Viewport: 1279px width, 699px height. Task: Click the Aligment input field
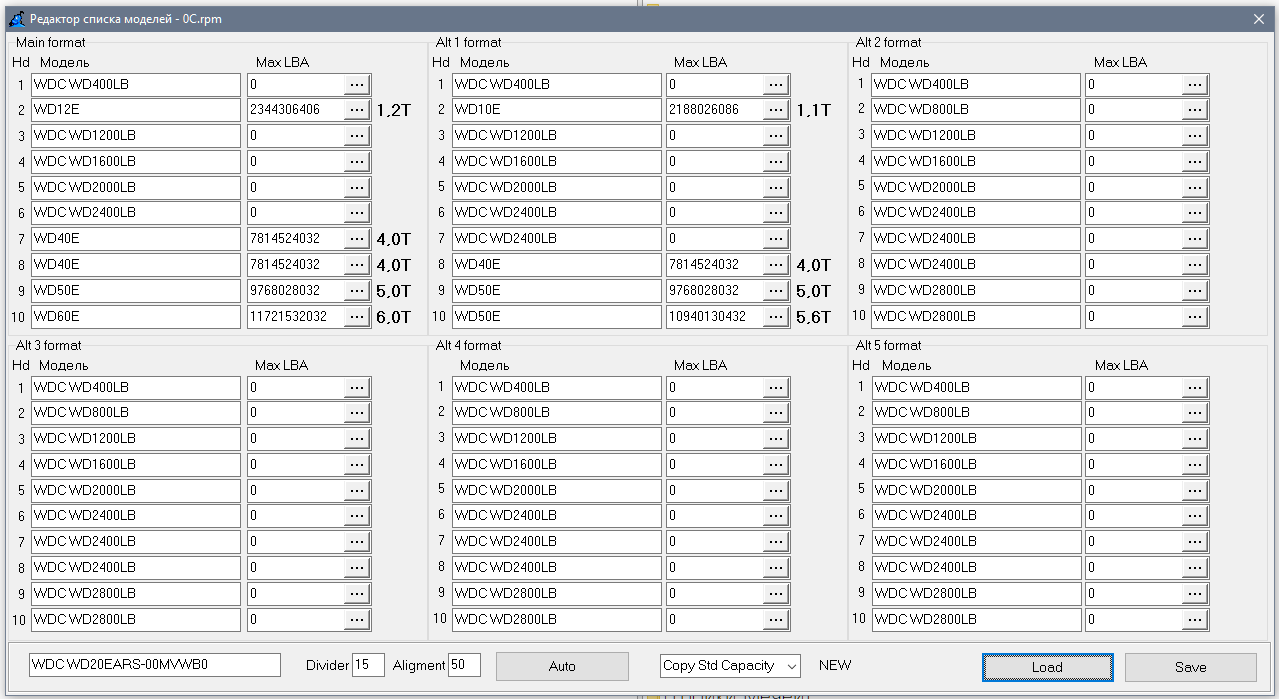click(464, 665)
